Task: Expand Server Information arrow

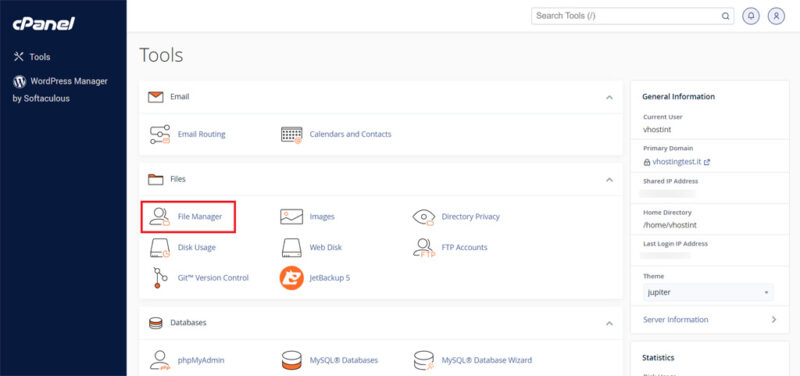Action: pyautogui.click(x=773, y=319)
